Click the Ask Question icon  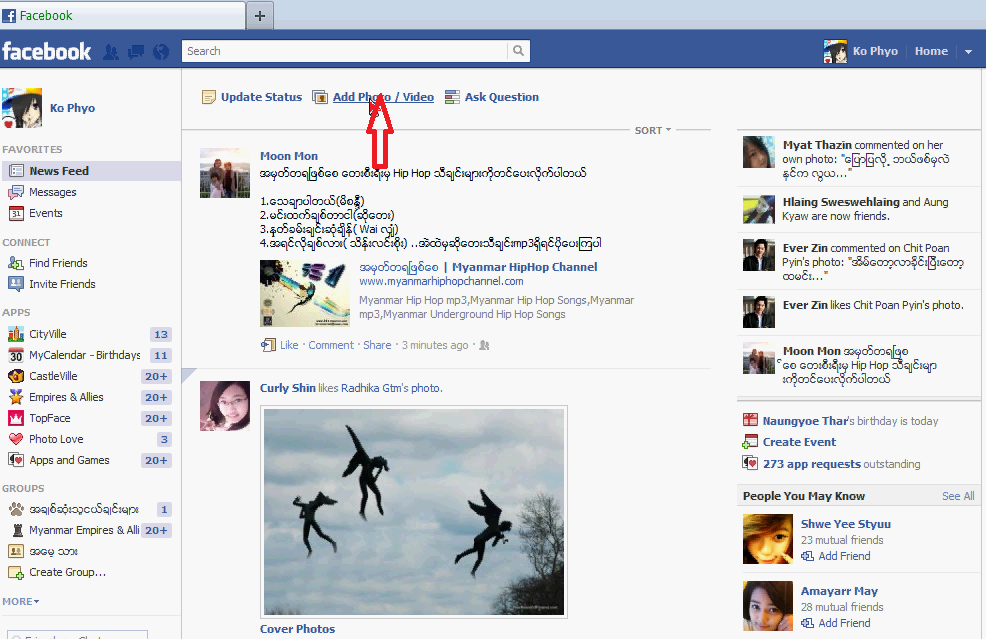452,97
